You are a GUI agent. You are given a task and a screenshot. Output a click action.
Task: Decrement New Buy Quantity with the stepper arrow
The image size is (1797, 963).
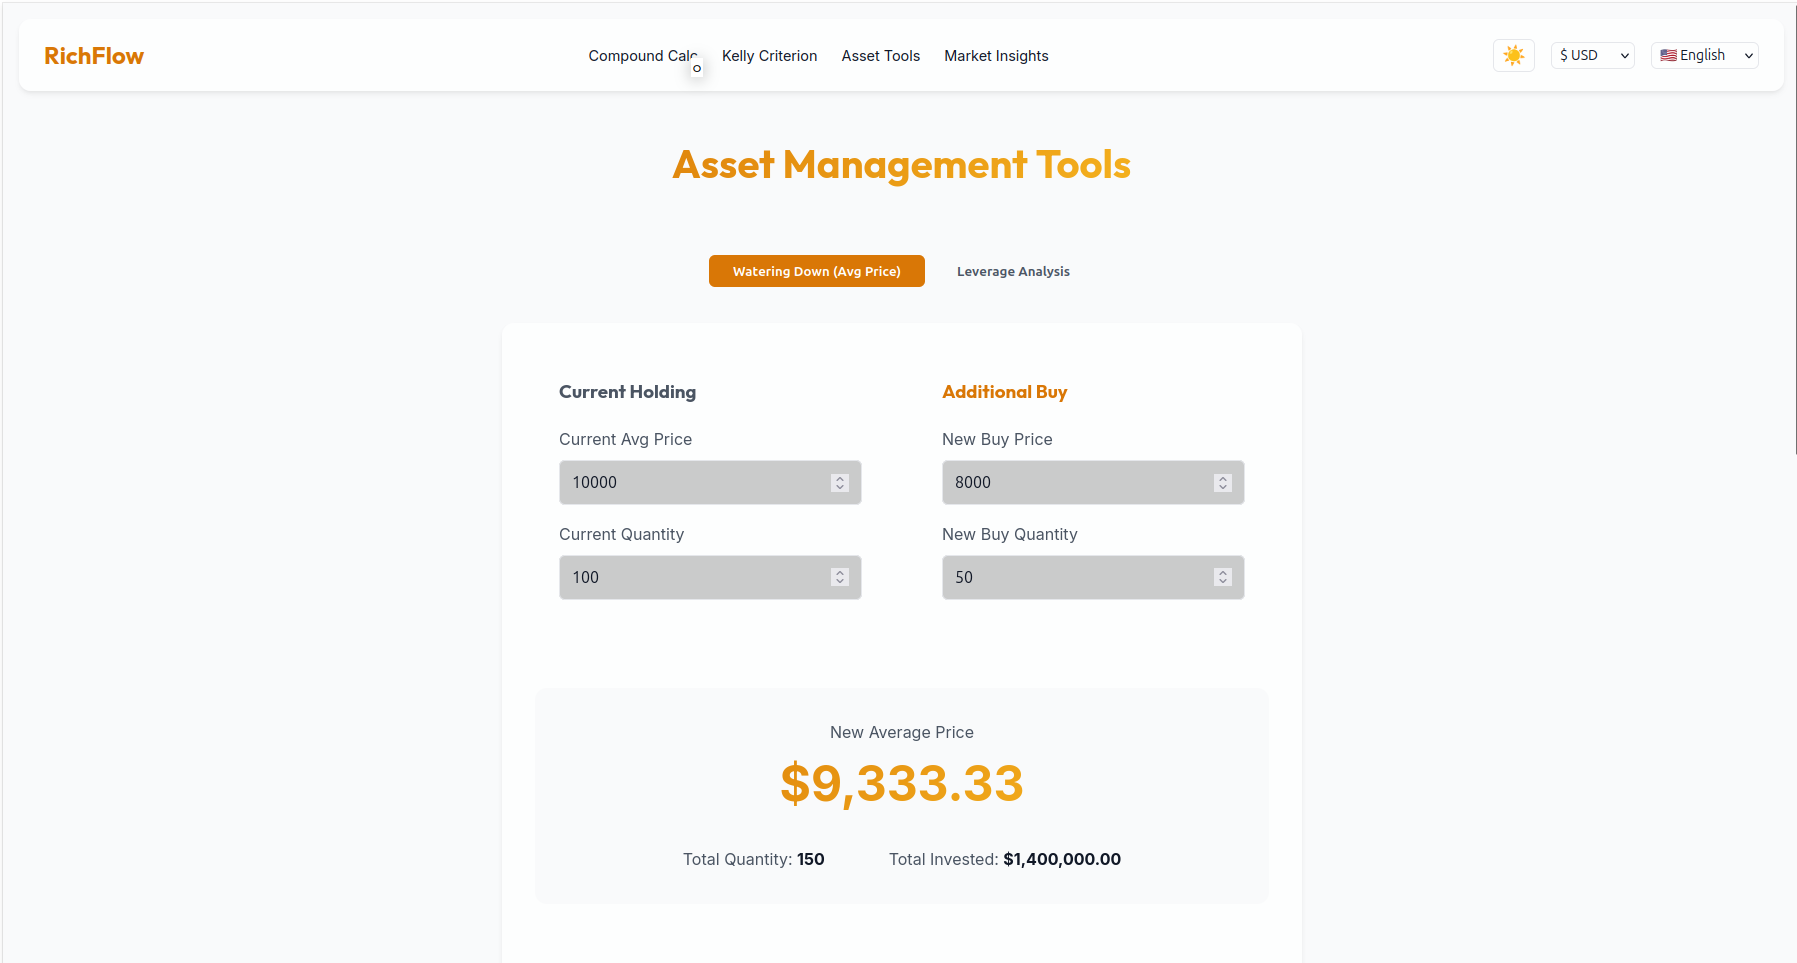click(1222, 582)
